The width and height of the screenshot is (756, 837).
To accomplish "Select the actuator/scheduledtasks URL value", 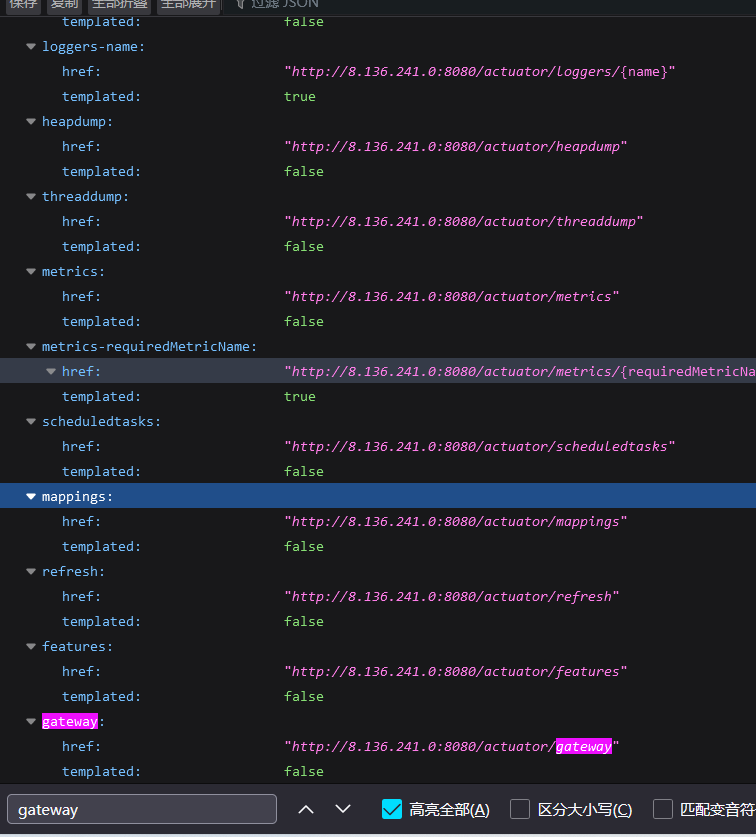I will 479,447.
